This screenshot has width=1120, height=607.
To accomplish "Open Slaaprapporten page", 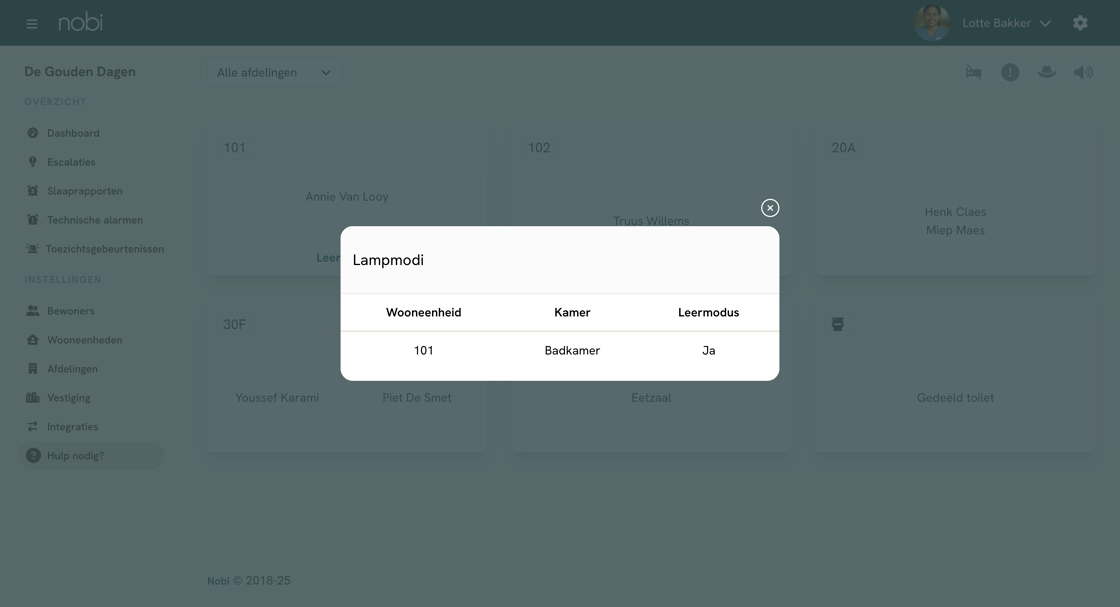I will (x=84, y=191).
